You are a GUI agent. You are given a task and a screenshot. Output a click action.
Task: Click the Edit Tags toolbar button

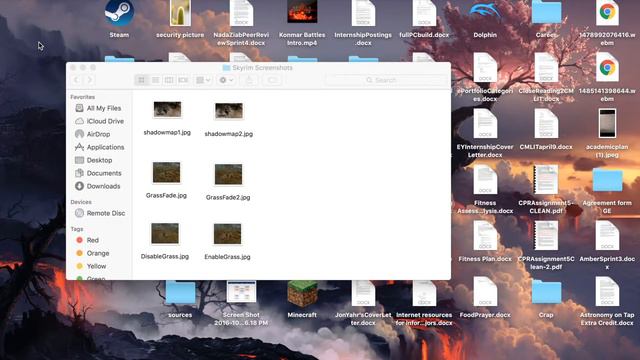273,80
